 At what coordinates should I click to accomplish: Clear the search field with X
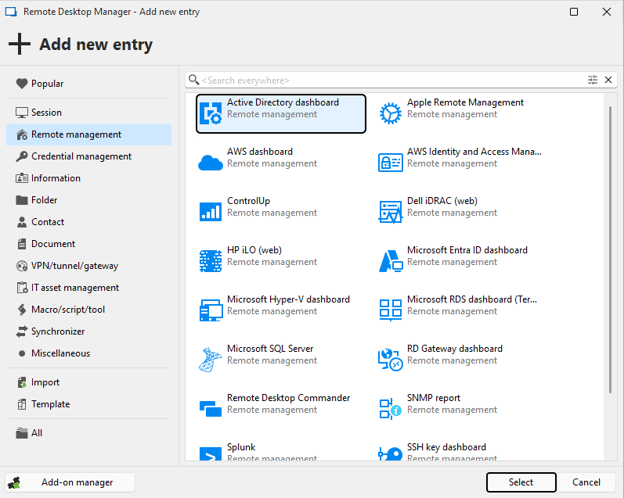coord(607,80)
